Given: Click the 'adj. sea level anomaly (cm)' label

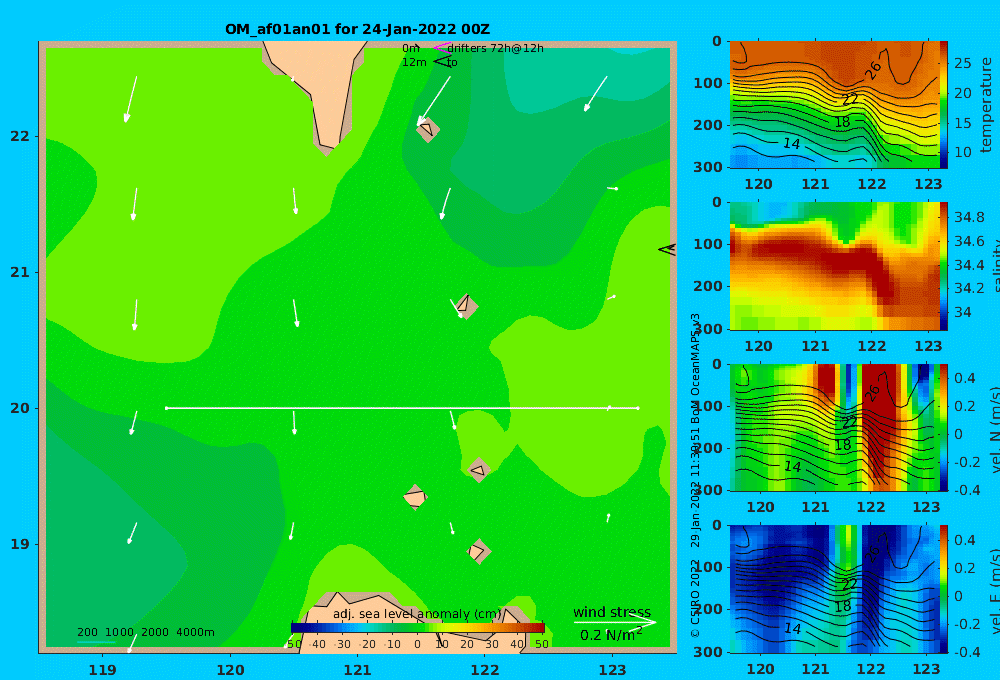Looking at the screenshot, I should 417,614.
